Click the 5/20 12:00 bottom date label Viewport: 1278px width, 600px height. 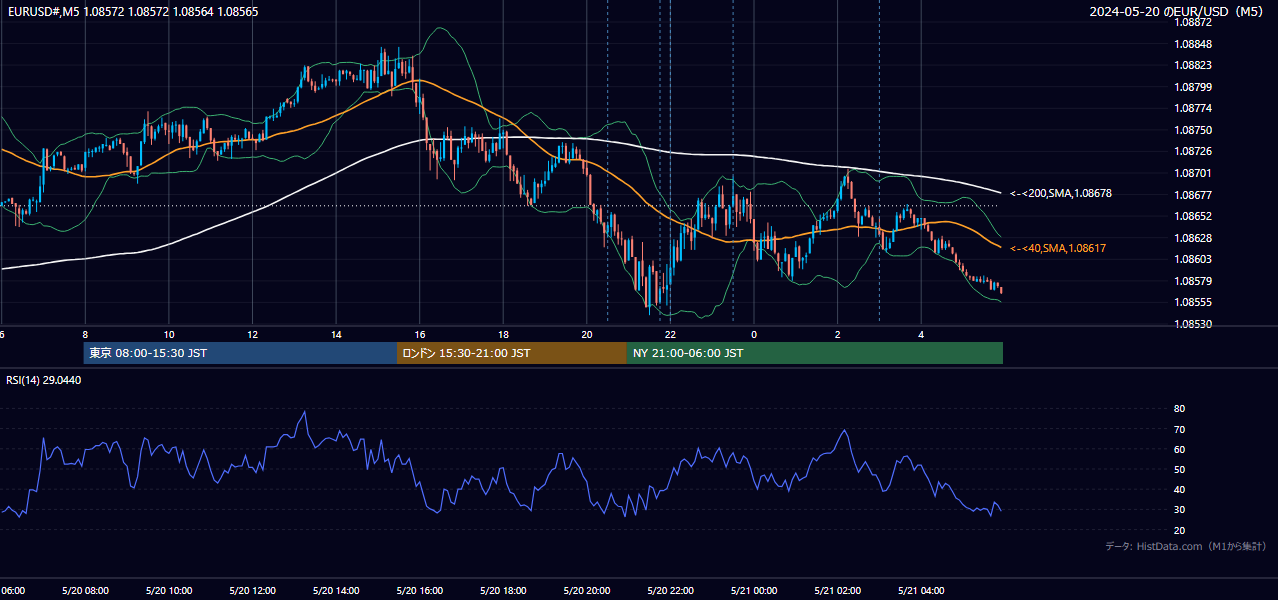(252, 591)
